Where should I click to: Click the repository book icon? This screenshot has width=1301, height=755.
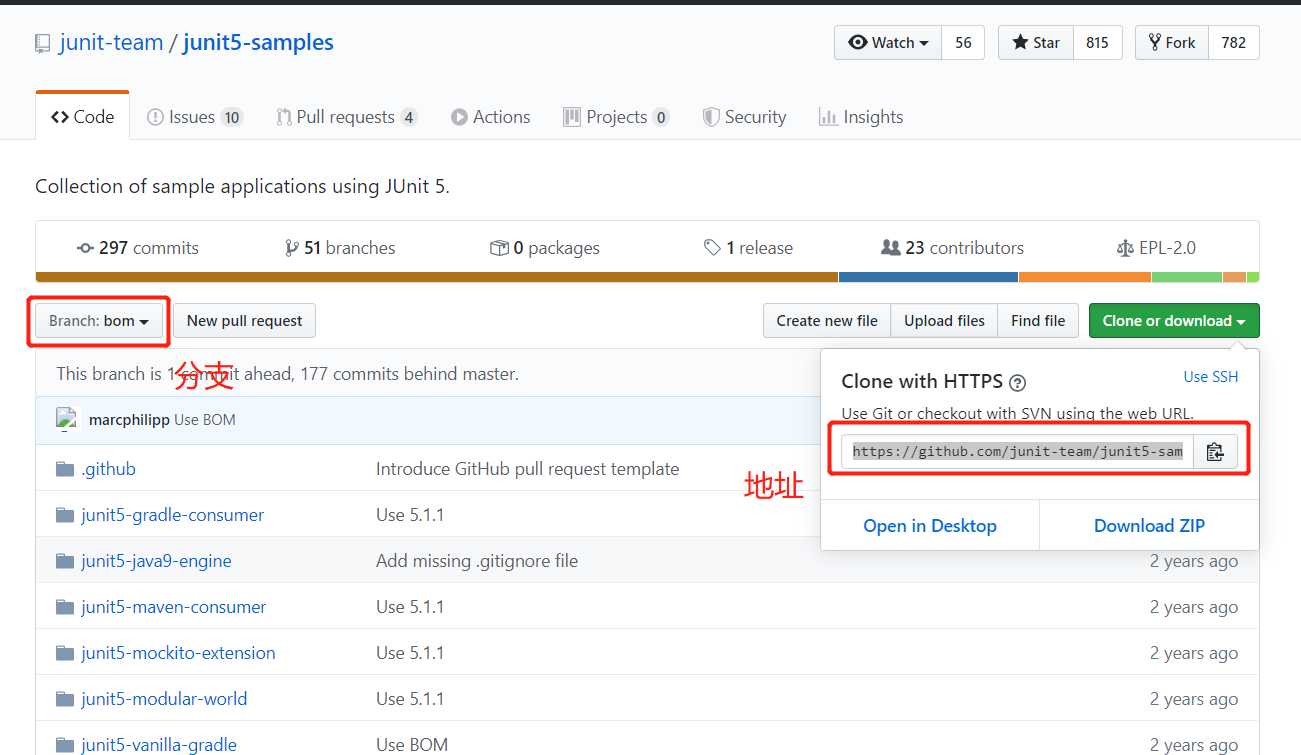click(x=42, y=43)
